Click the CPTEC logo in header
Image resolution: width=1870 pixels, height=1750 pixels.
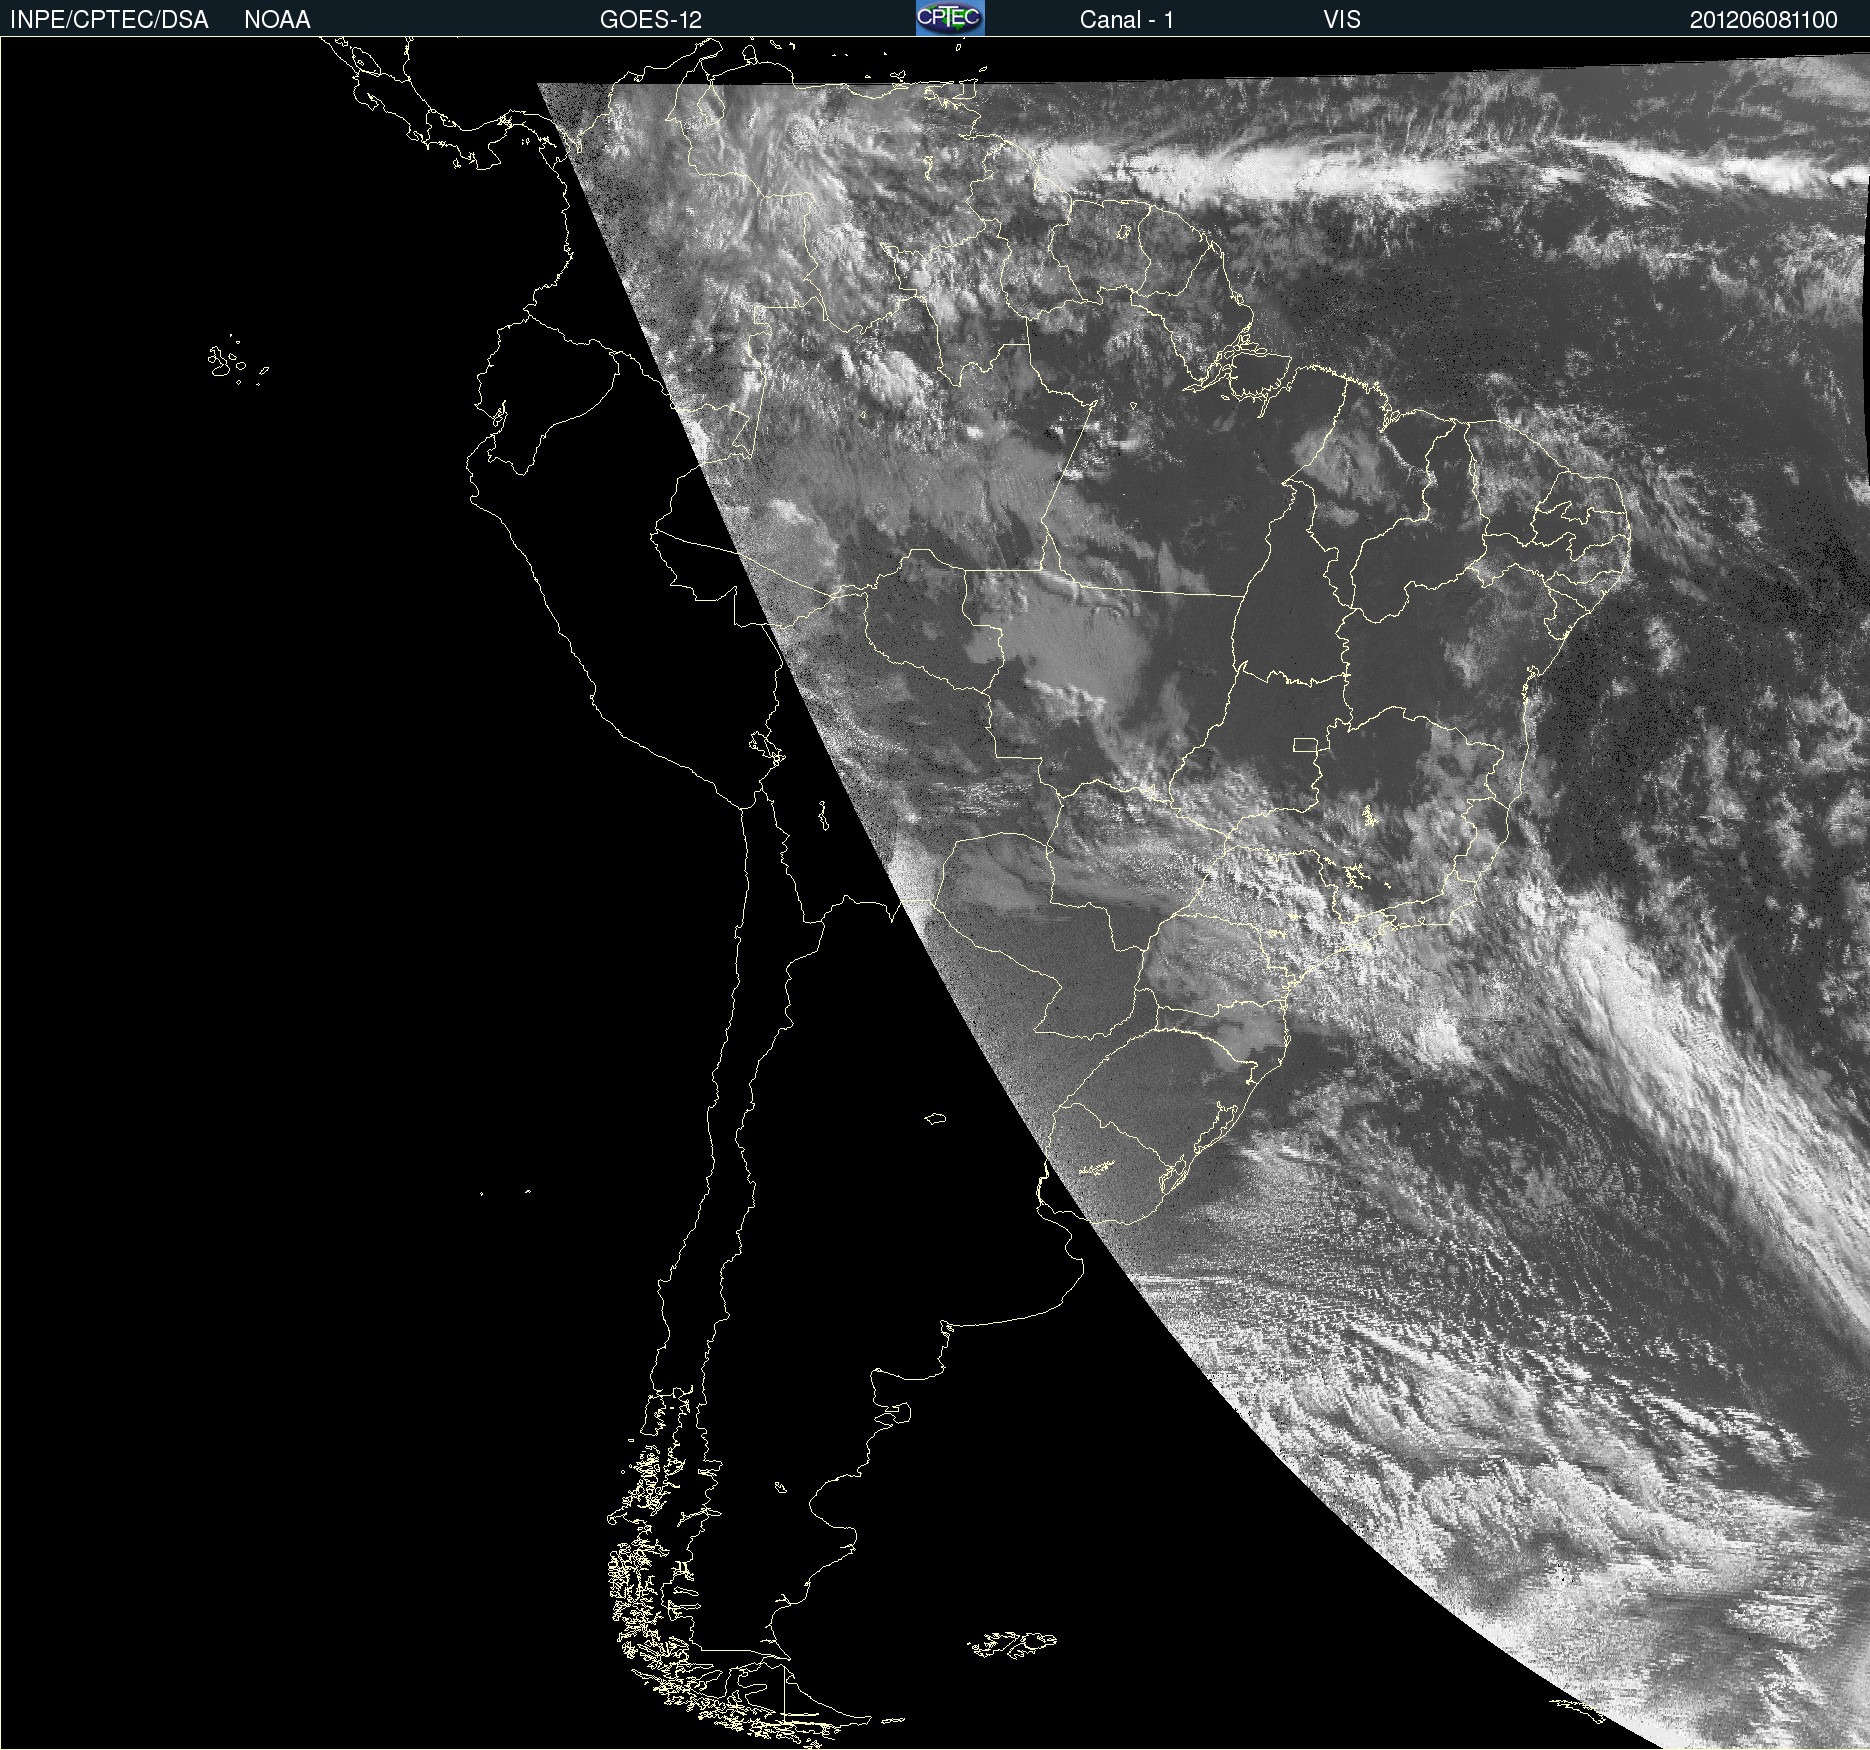point(950,18)
